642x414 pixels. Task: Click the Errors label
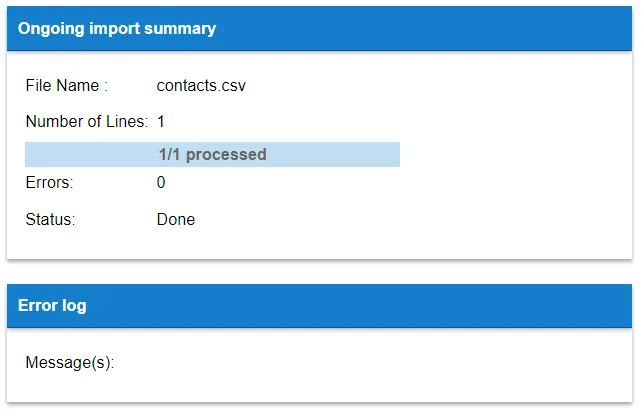tap(50, 183)
